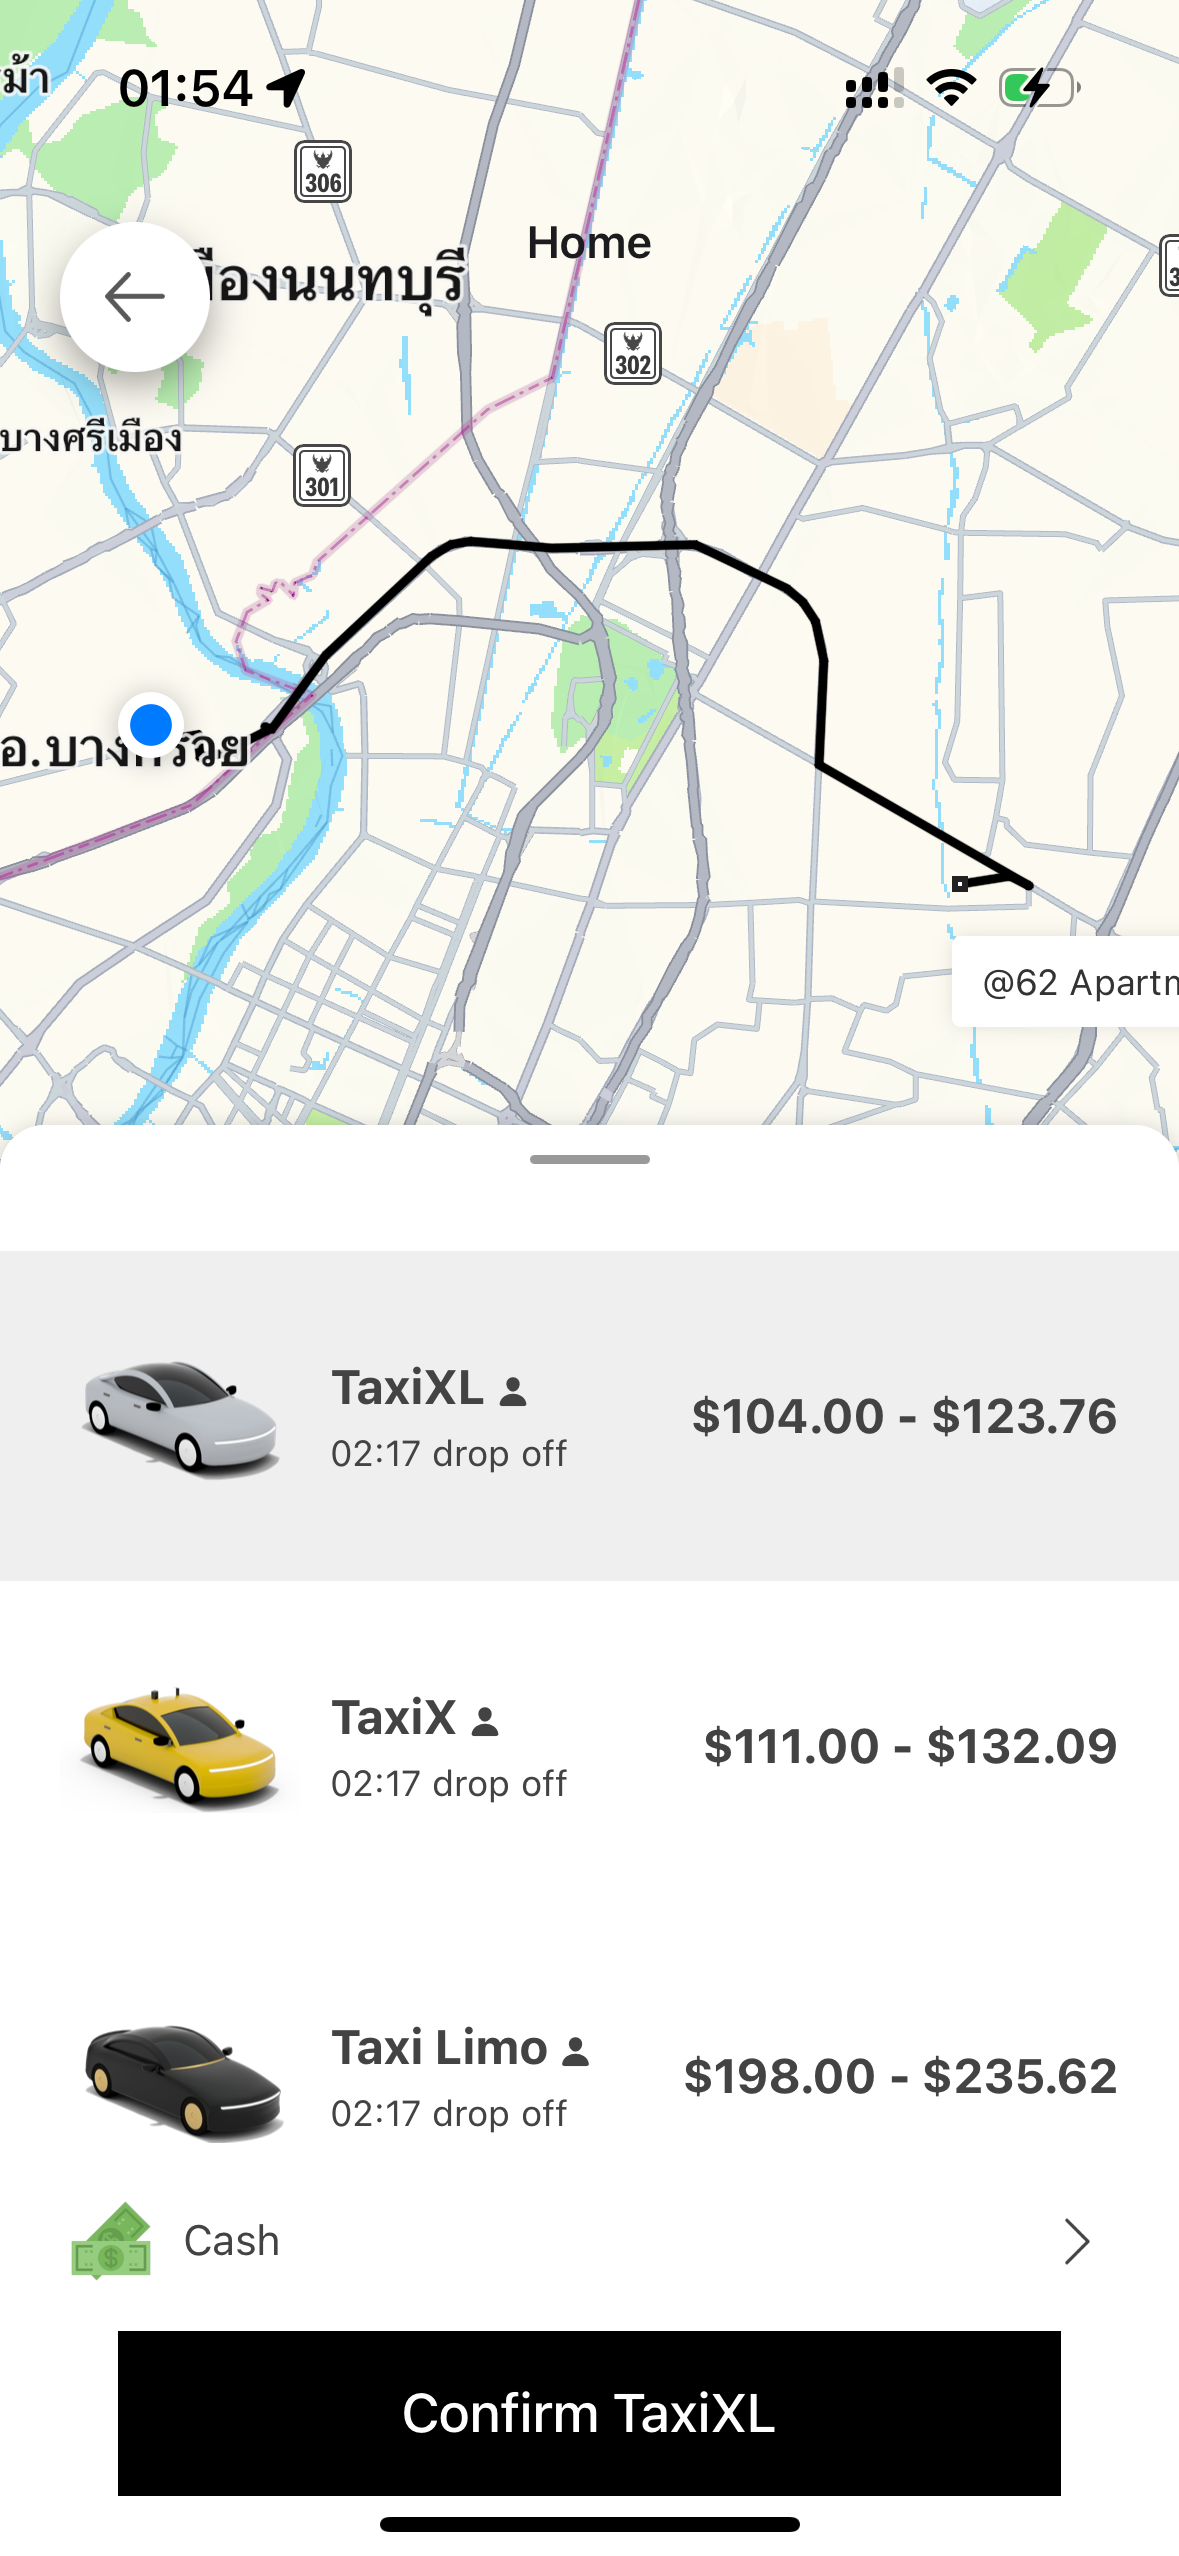Tap the black Taxi Limo car icon
This screenshot has width=1179, height=2556.
pyautogui.click(x=182, y=2078)
